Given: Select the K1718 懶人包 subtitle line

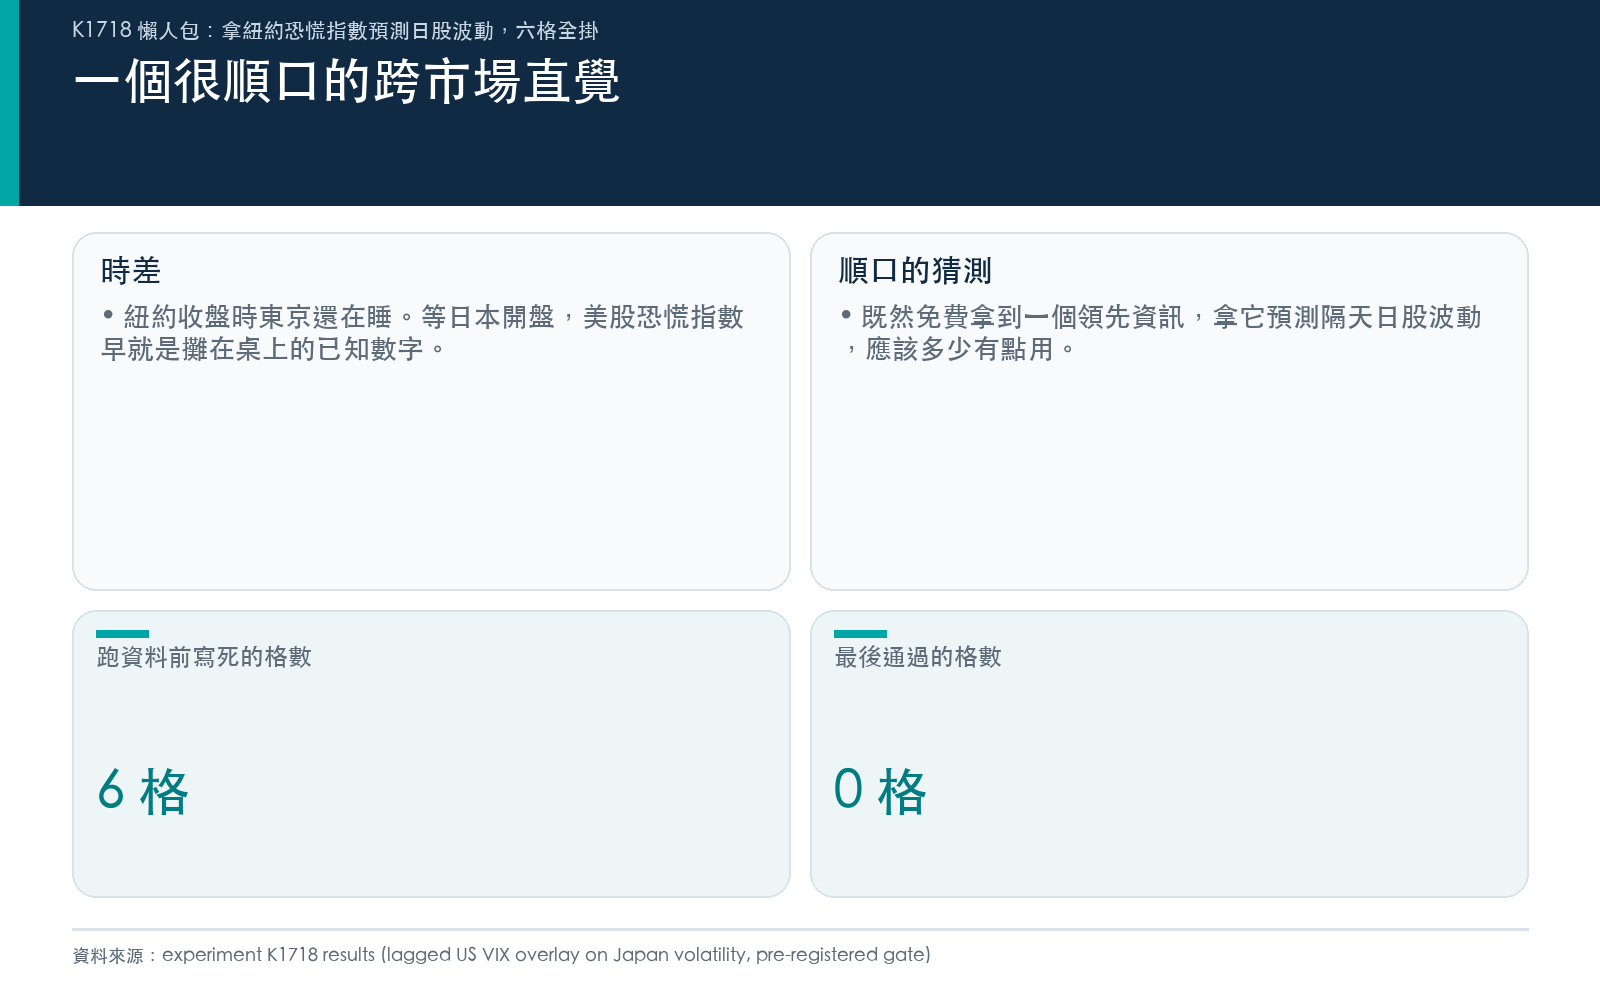Looking at the screenshot, I should (x=335, y=31).
